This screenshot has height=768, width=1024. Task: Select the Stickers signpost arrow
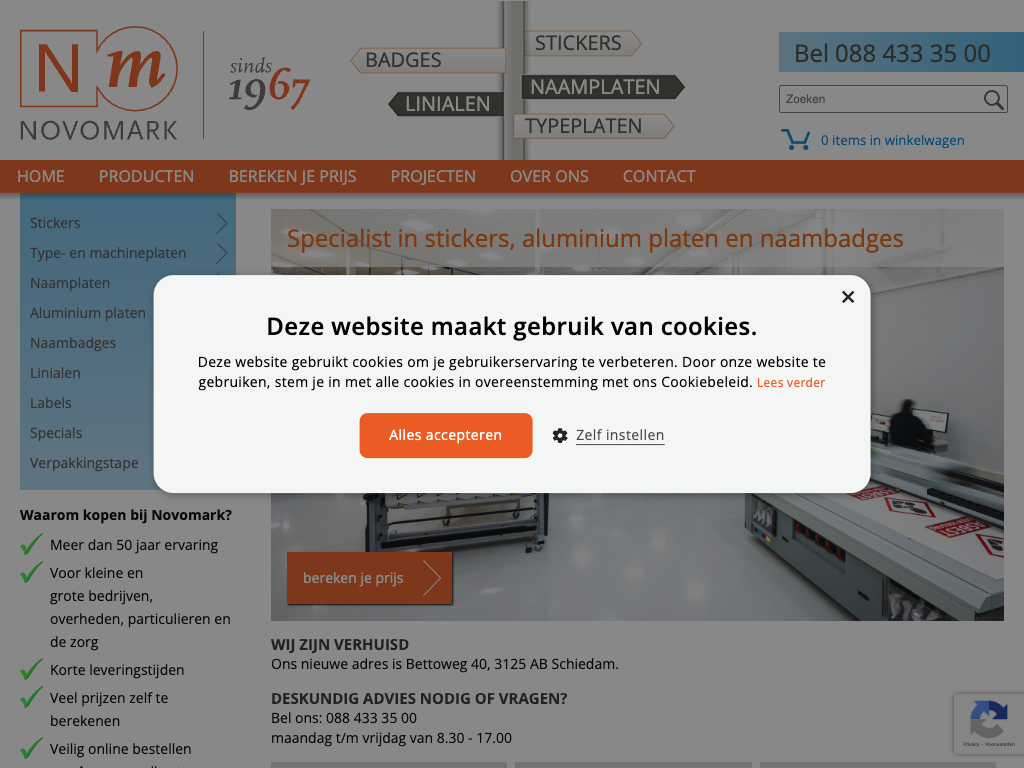(x=580, y=43)
